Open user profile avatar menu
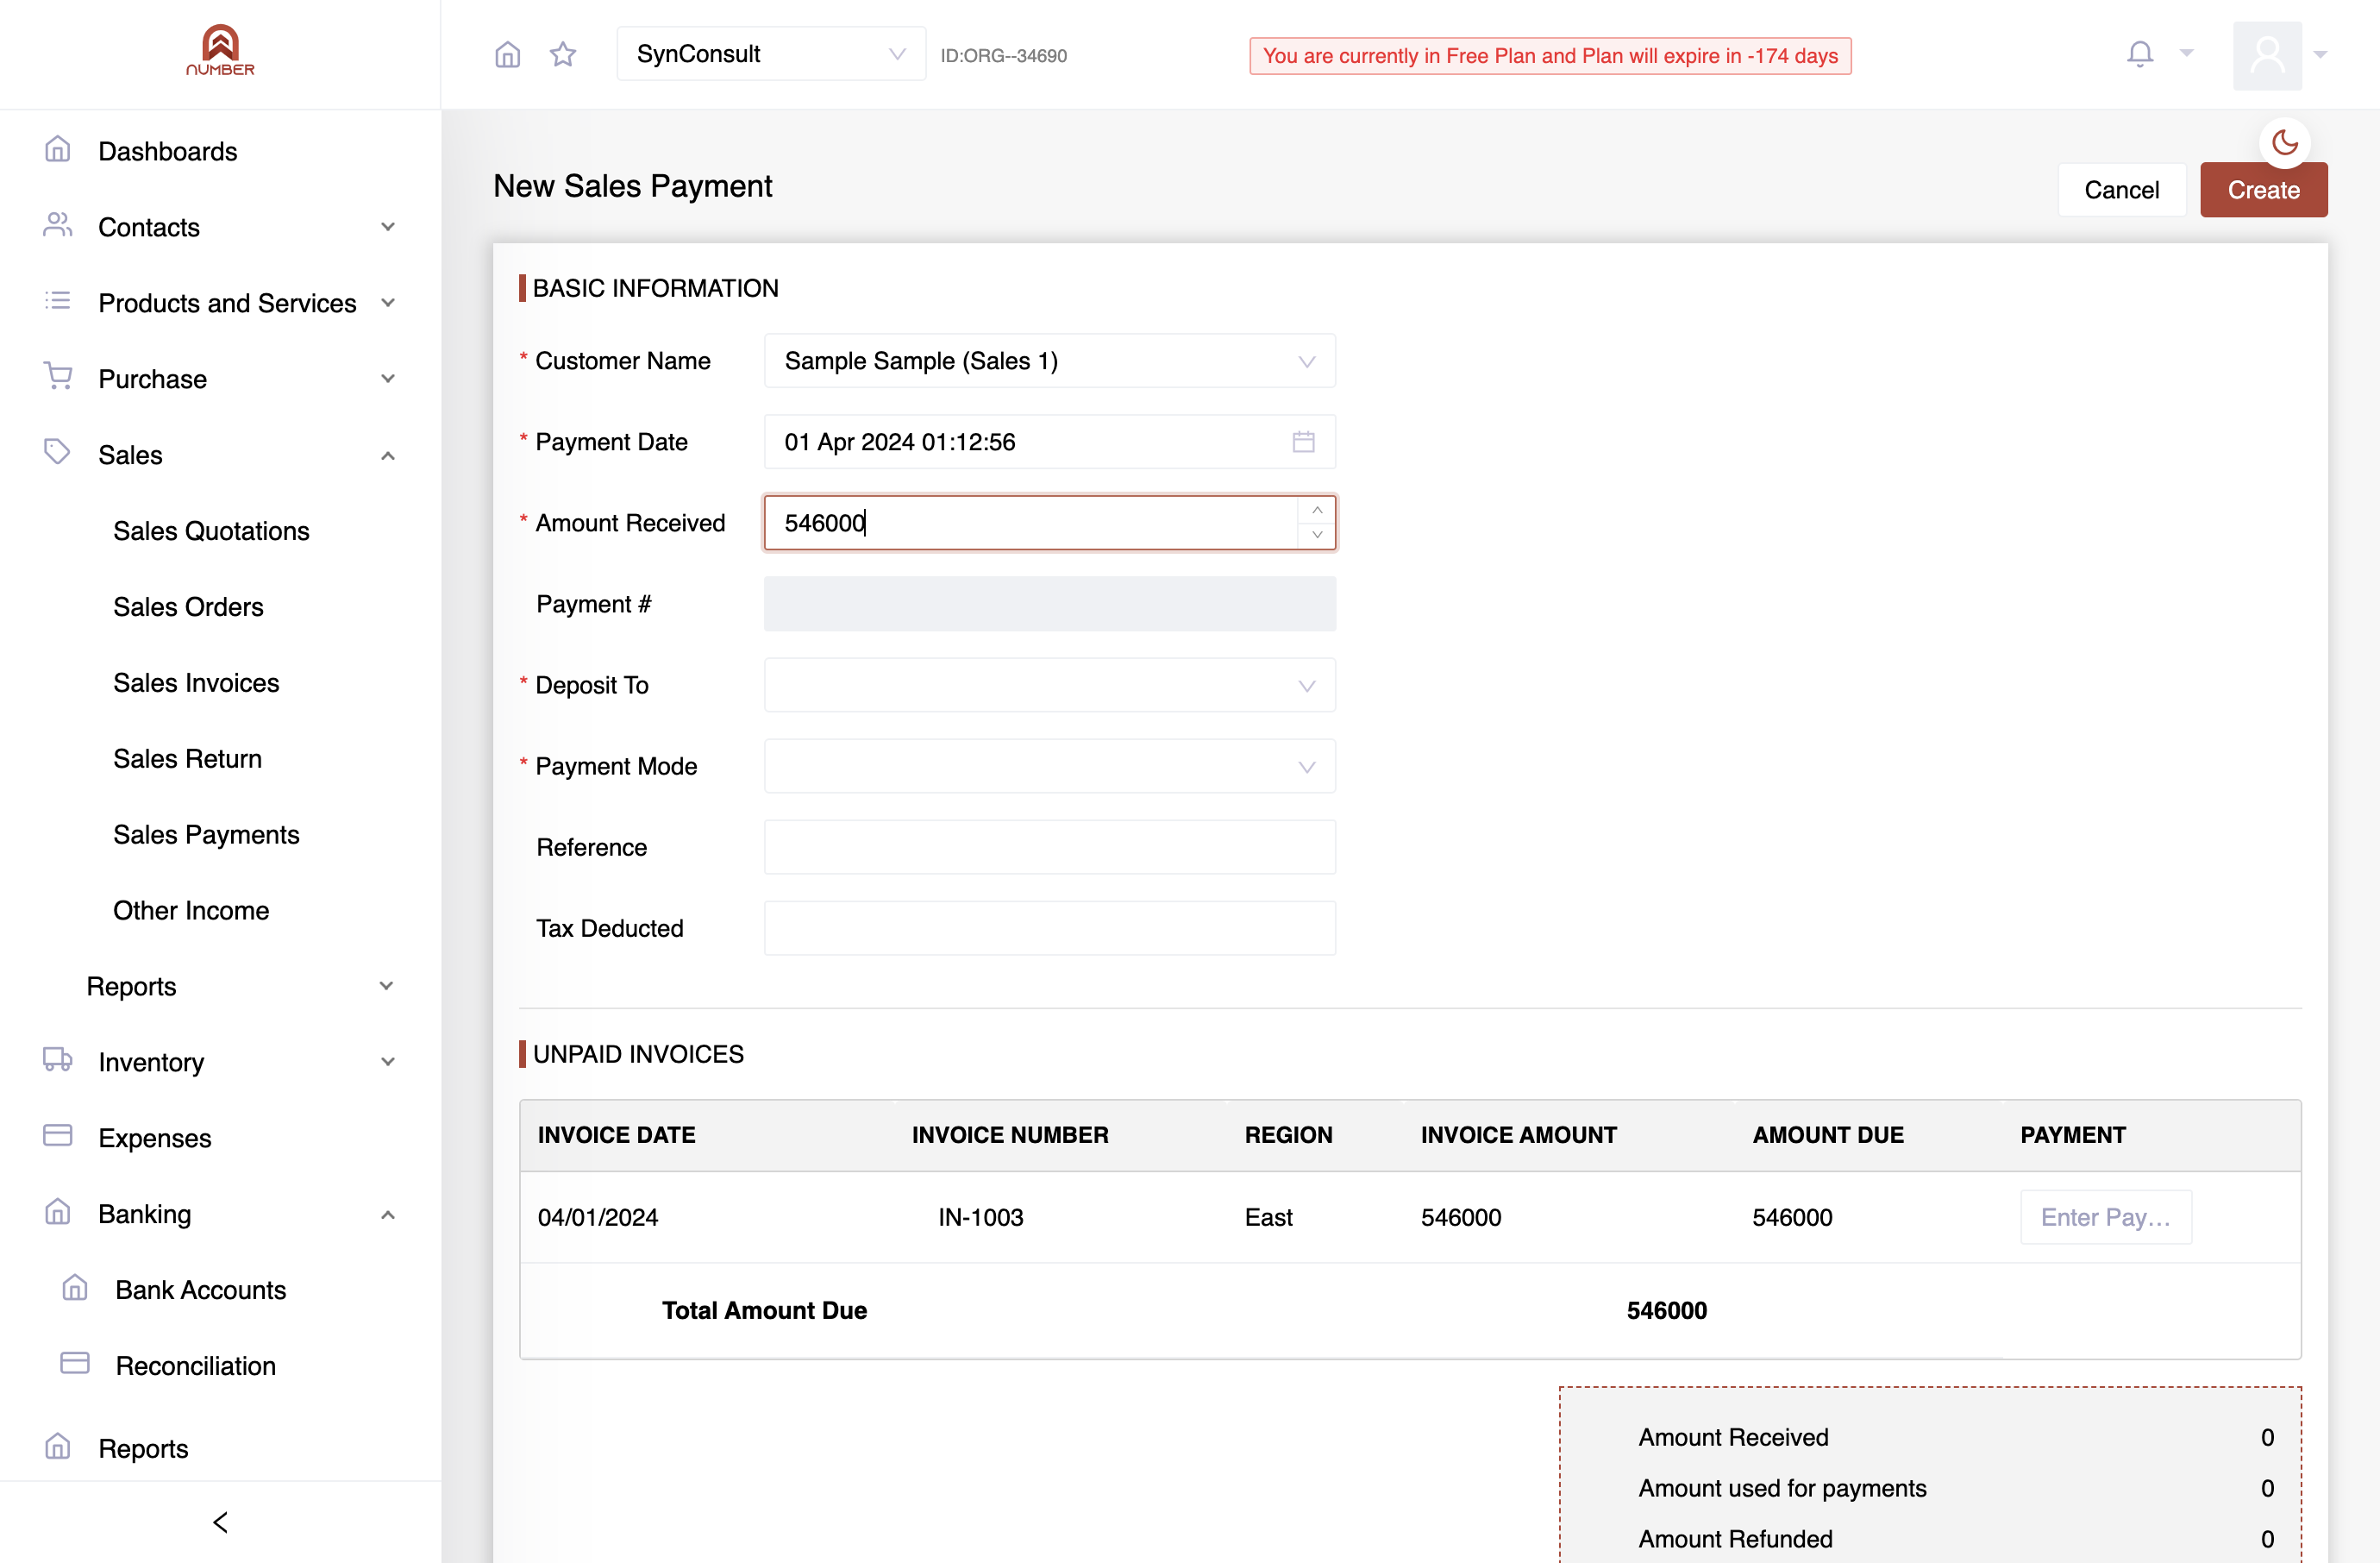This screenshot has width=2380, height=1563. coord(2267,55)
